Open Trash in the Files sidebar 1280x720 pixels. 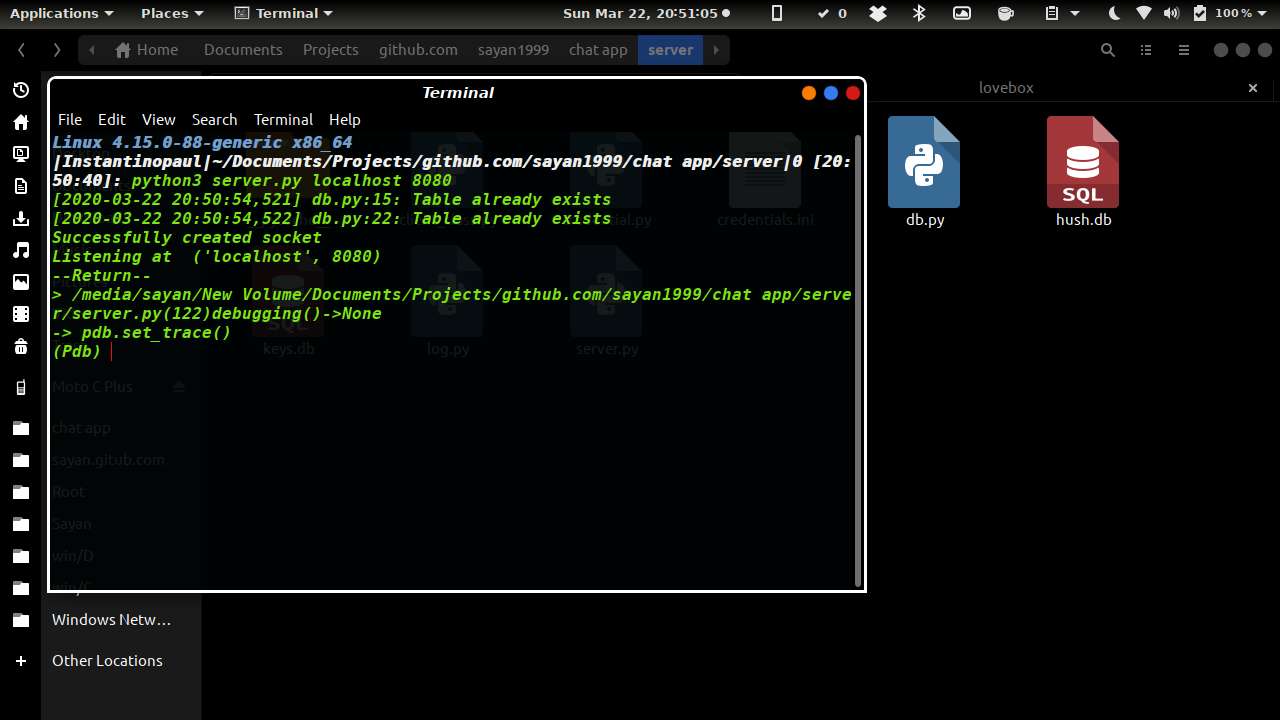[20, 346]
